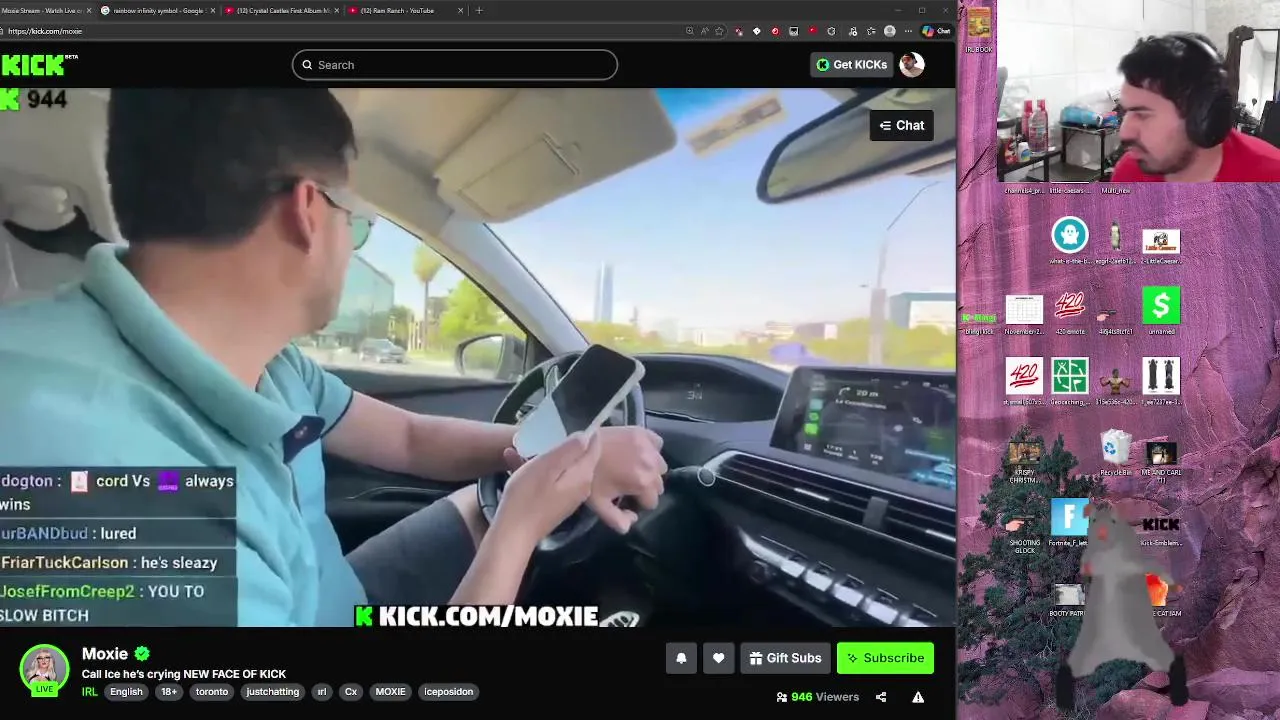The image size is (1280, 720).
Task: Report the stream with the warning icon
Action: point(918,697)
